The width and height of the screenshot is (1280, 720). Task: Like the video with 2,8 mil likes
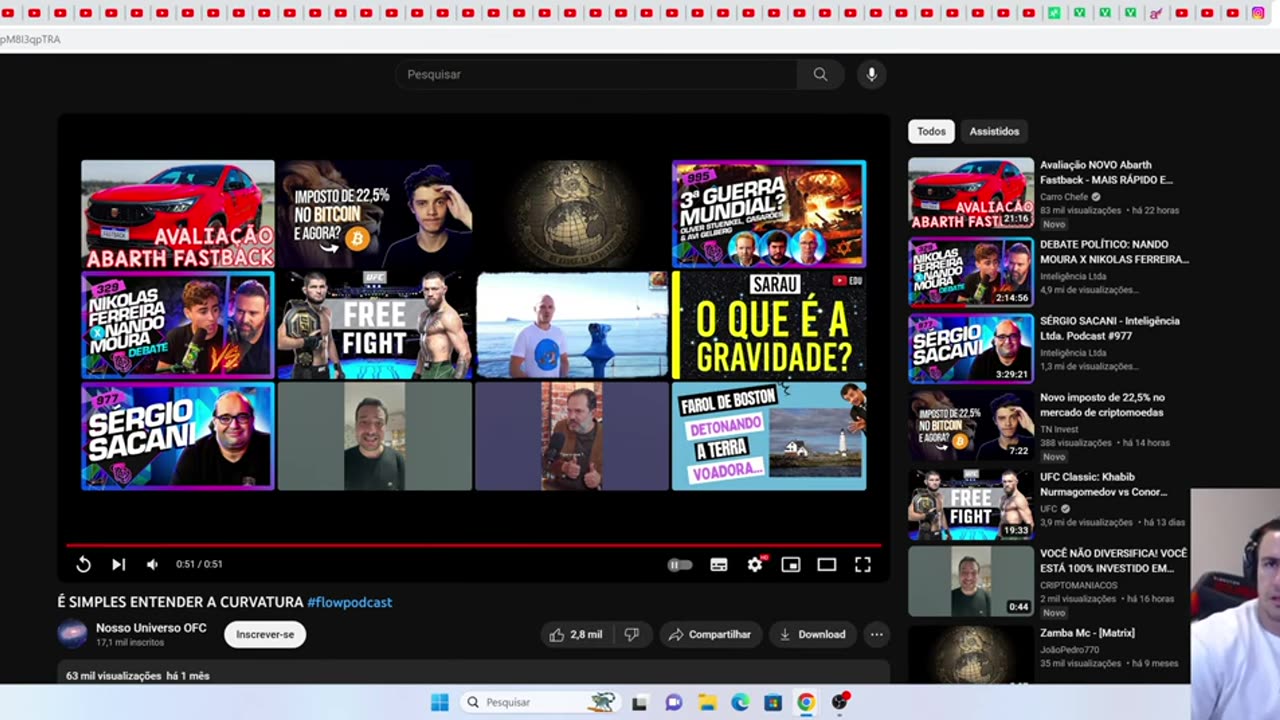pos(576,634)
